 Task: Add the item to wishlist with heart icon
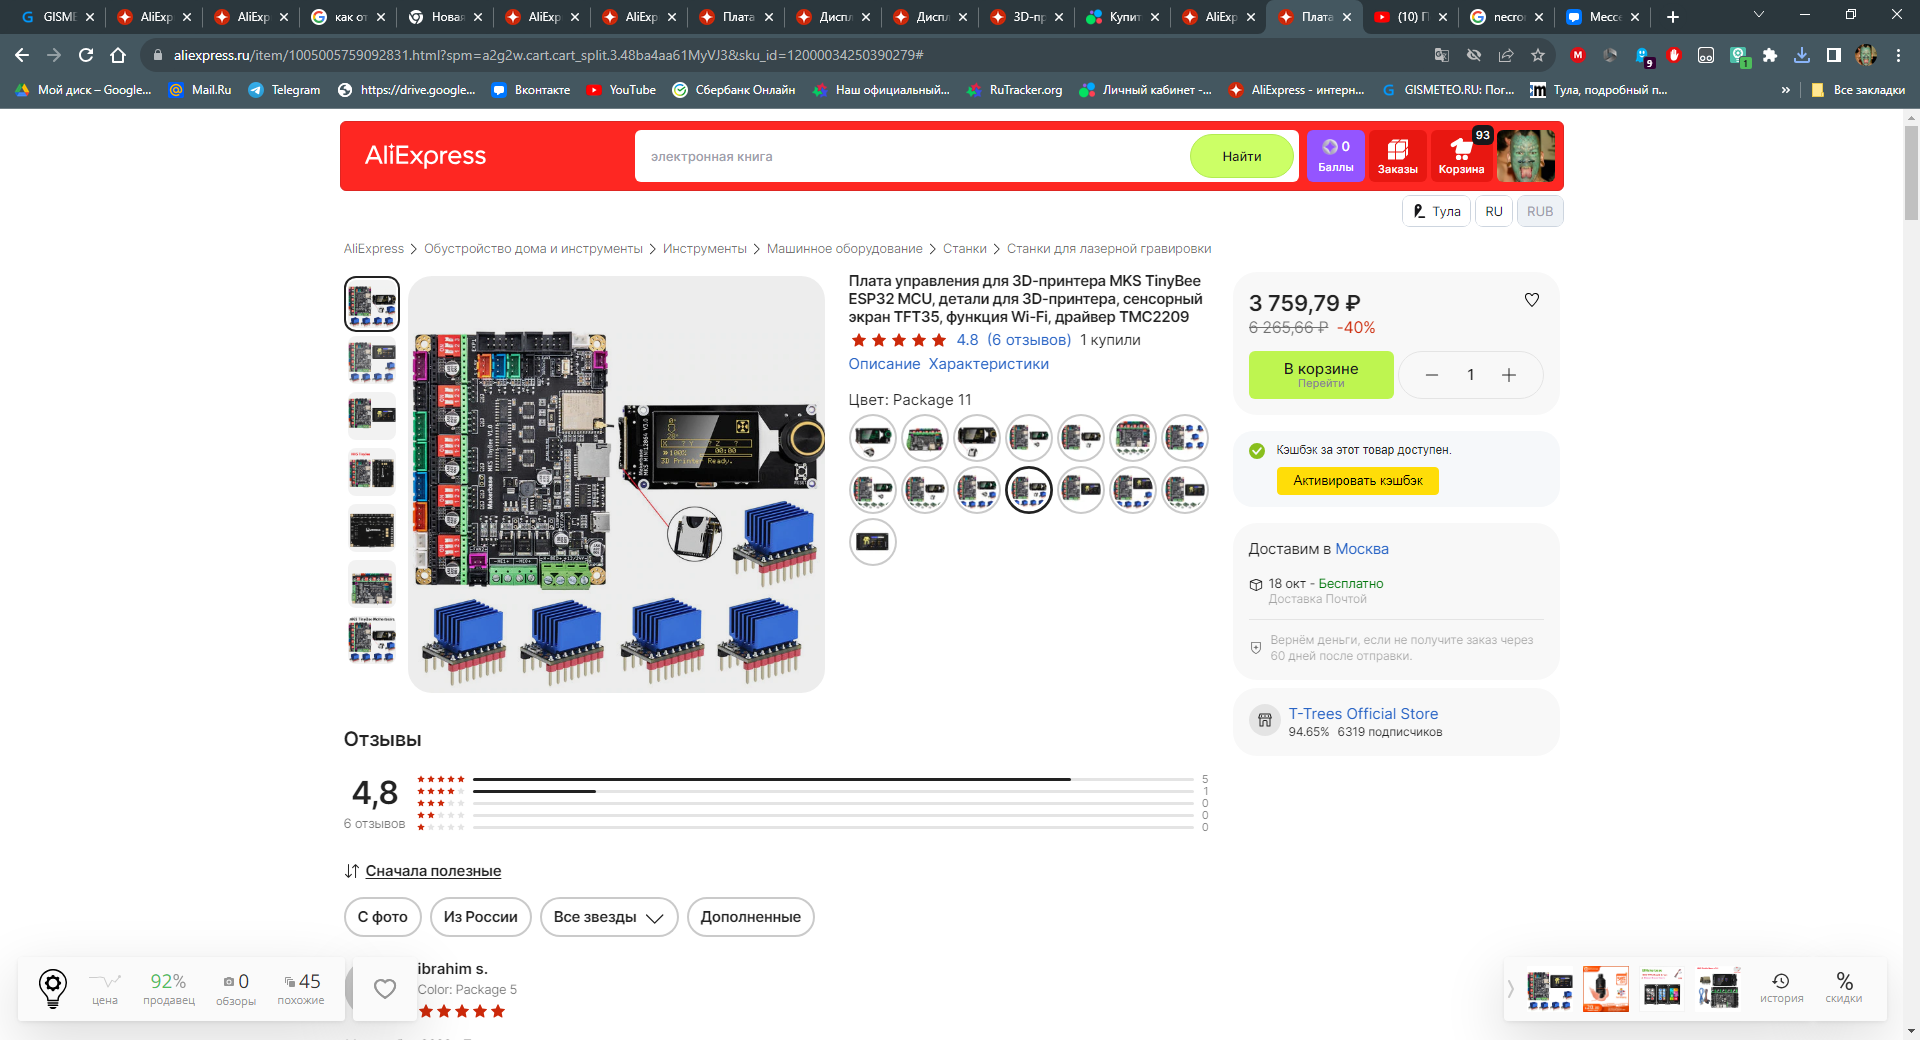(x=1532, y=300)
